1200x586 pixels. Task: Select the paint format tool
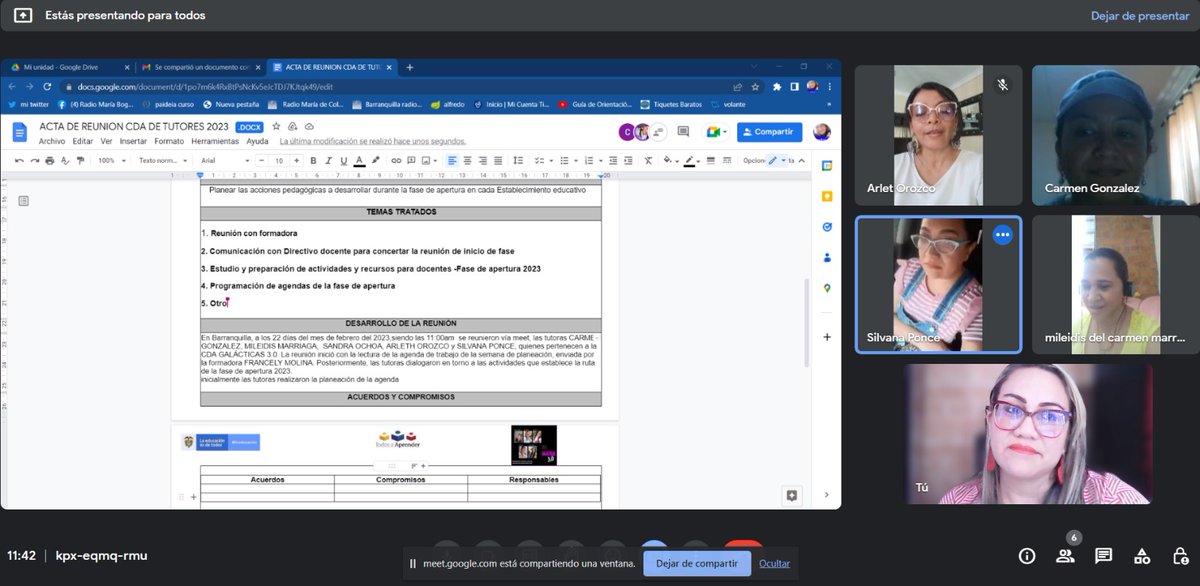tap(81, 160)
